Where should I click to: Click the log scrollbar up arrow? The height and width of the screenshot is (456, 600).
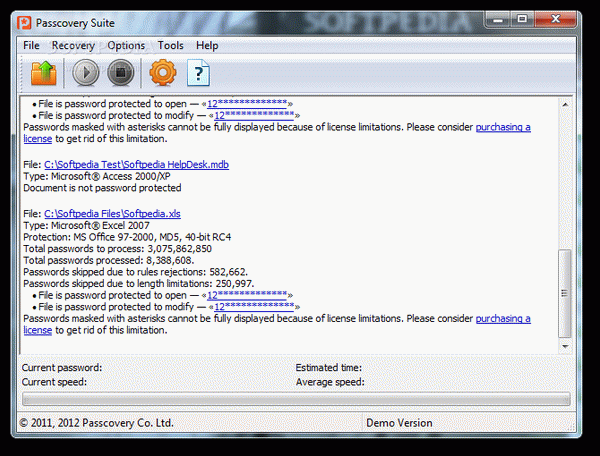click(565, 104)
